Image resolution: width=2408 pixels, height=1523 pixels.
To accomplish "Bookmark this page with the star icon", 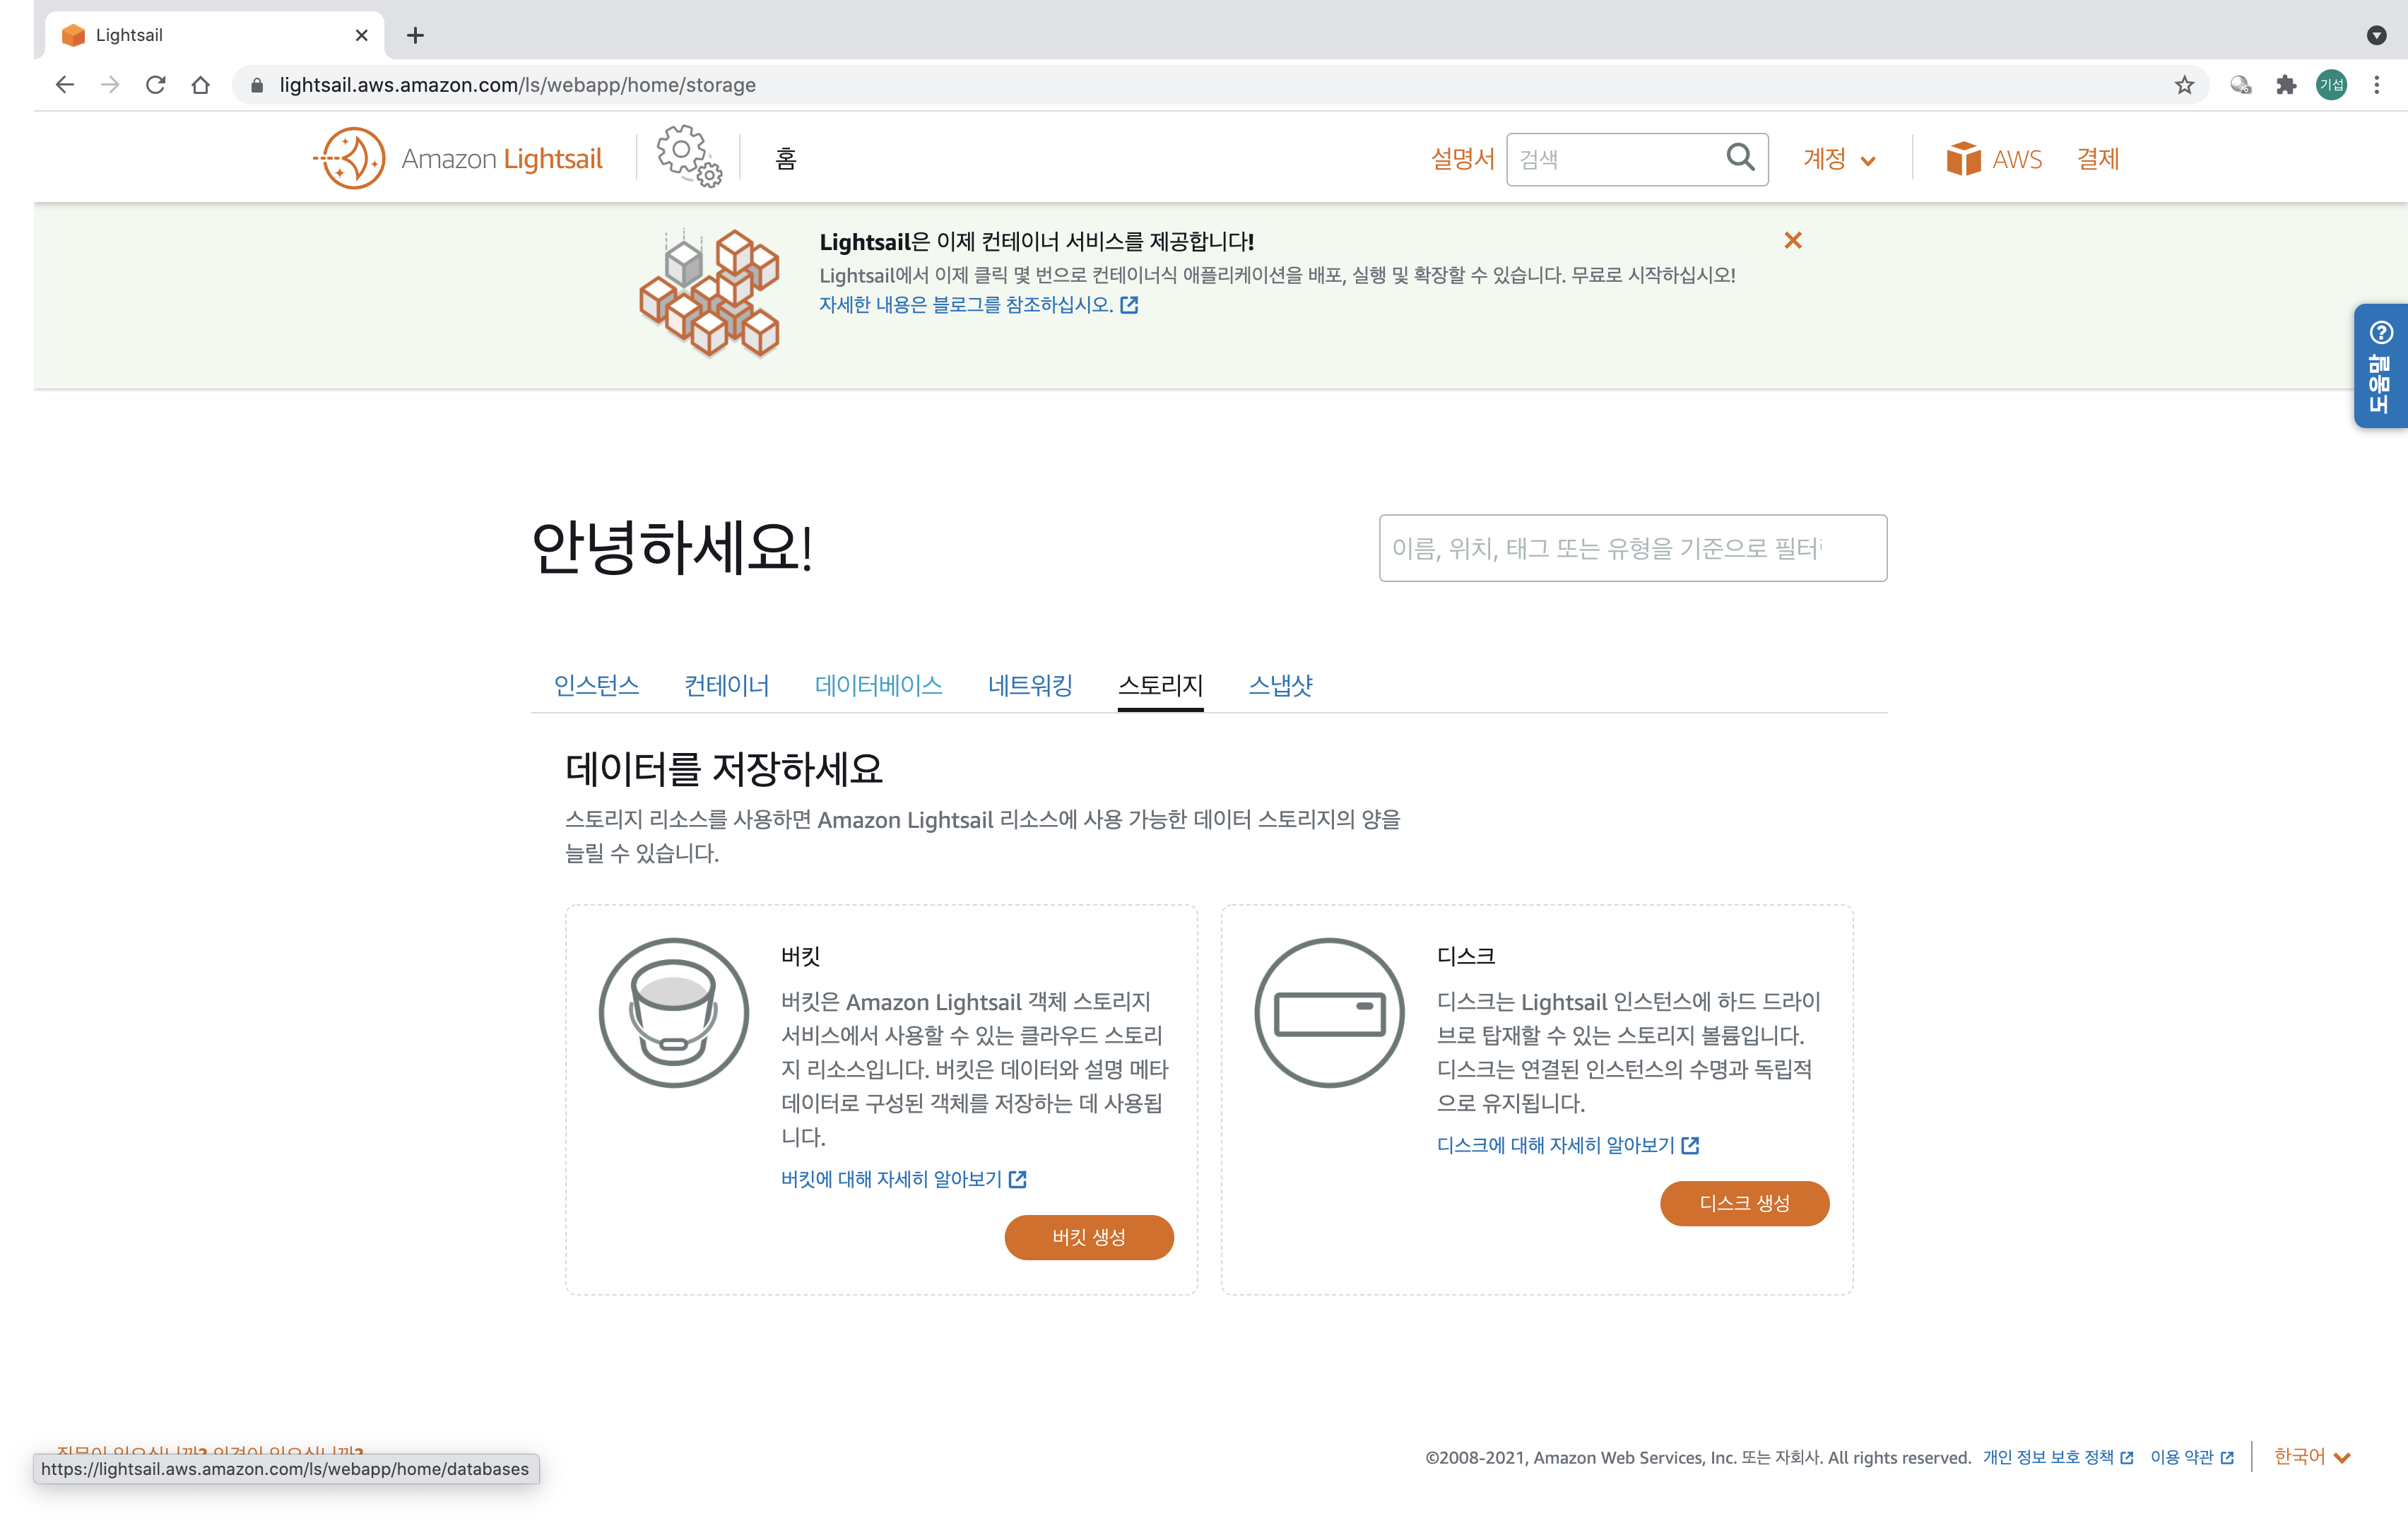I will coord(2184,85).
